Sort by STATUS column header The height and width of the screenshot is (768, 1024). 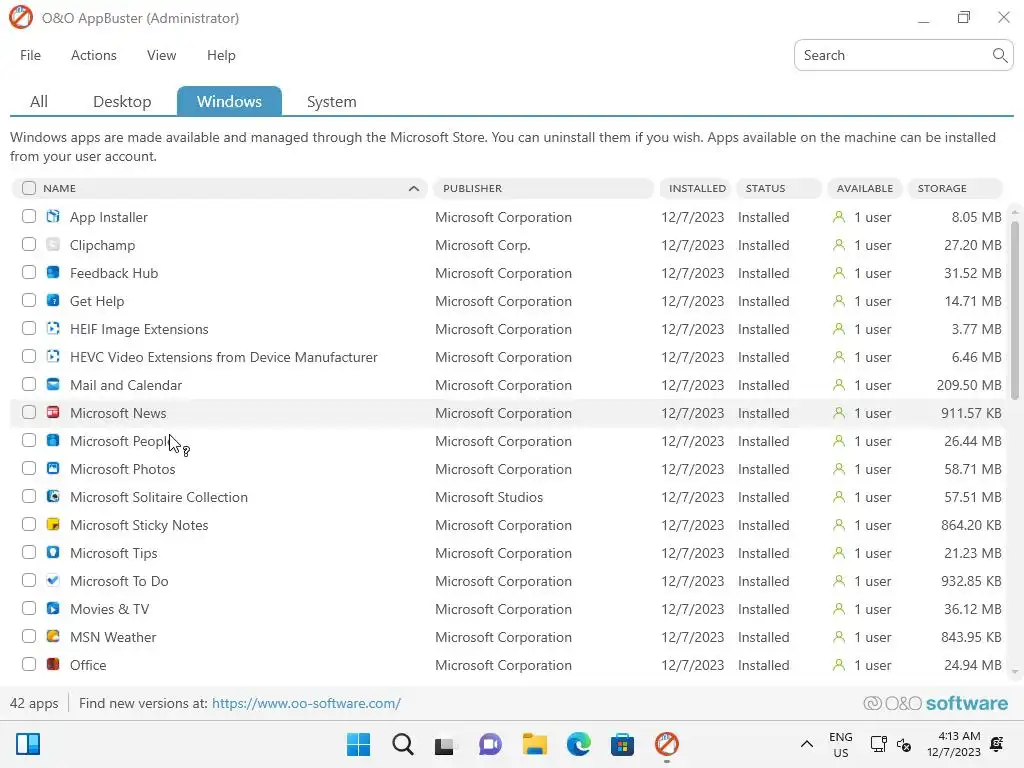(x=778, y=188)
